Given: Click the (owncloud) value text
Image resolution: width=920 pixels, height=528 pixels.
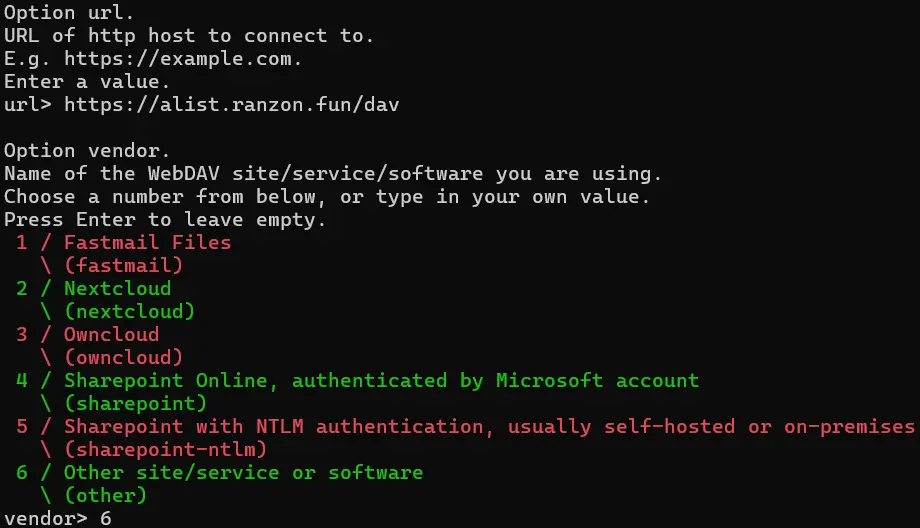Looking at the screenshot, I should 123,357.
